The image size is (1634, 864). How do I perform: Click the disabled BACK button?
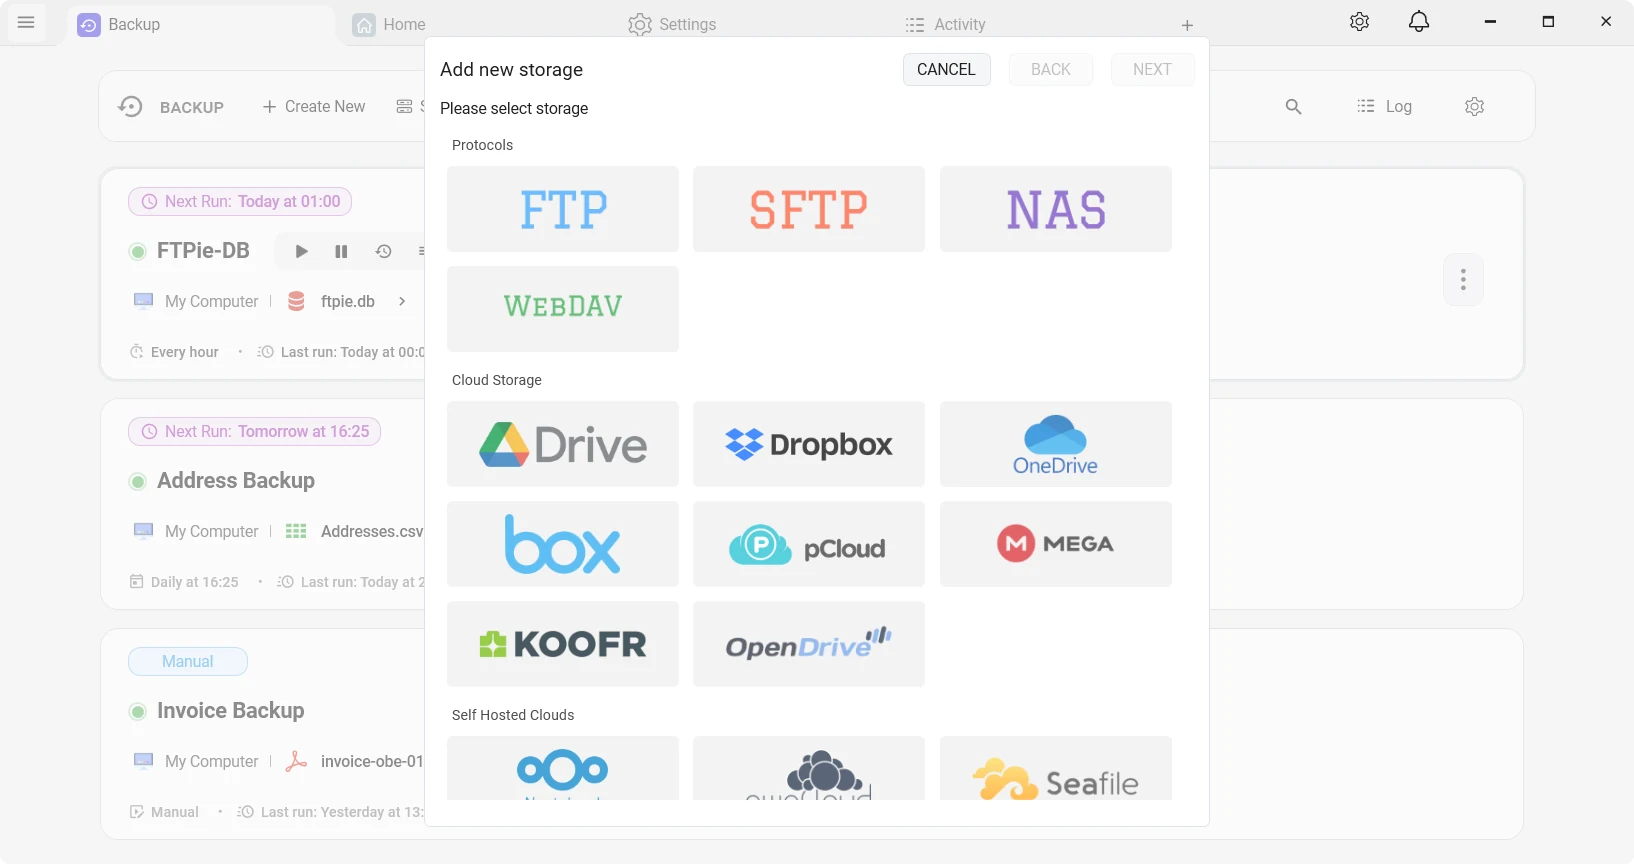pyautogui.click(x=1051, y=69)
